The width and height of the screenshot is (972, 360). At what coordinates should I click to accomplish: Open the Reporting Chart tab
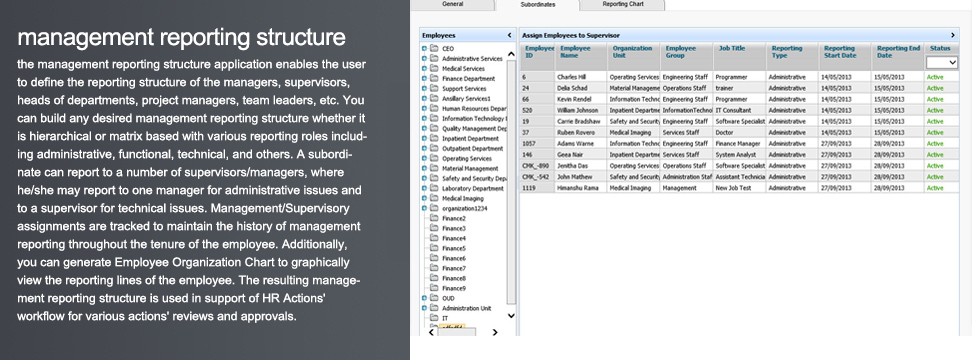click(x=622, y=4)
